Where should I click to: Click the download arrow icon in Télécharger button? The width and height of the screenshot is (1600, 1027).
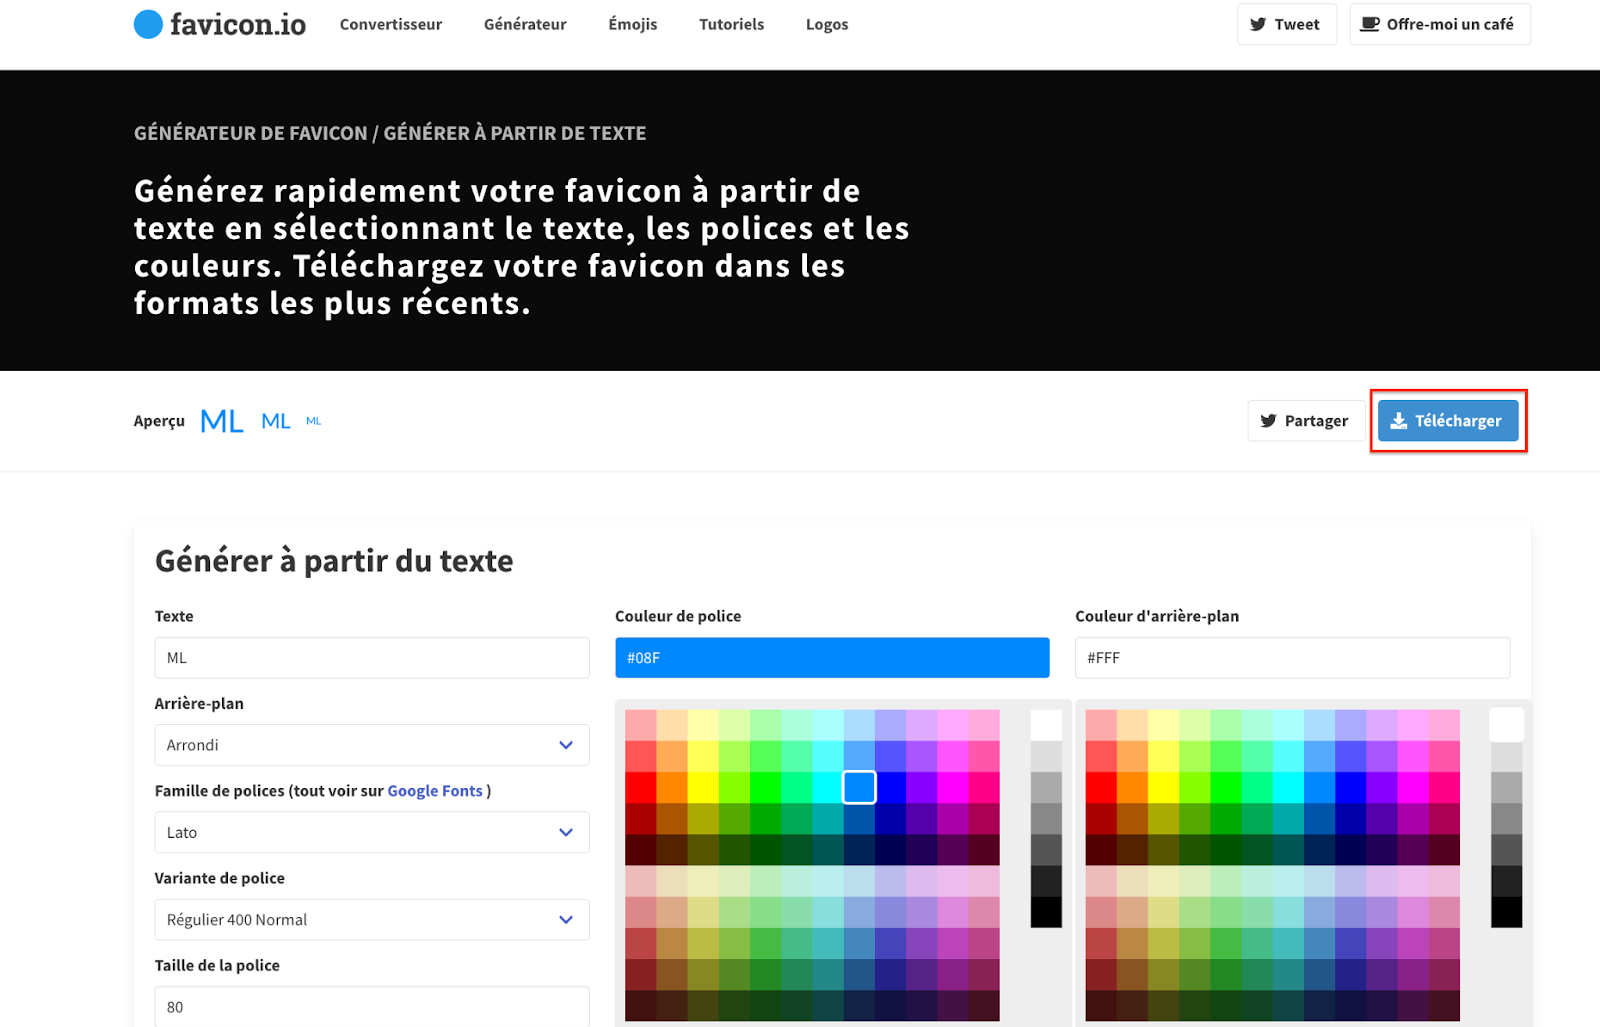pyautogui.click(x=1398, y=420)
